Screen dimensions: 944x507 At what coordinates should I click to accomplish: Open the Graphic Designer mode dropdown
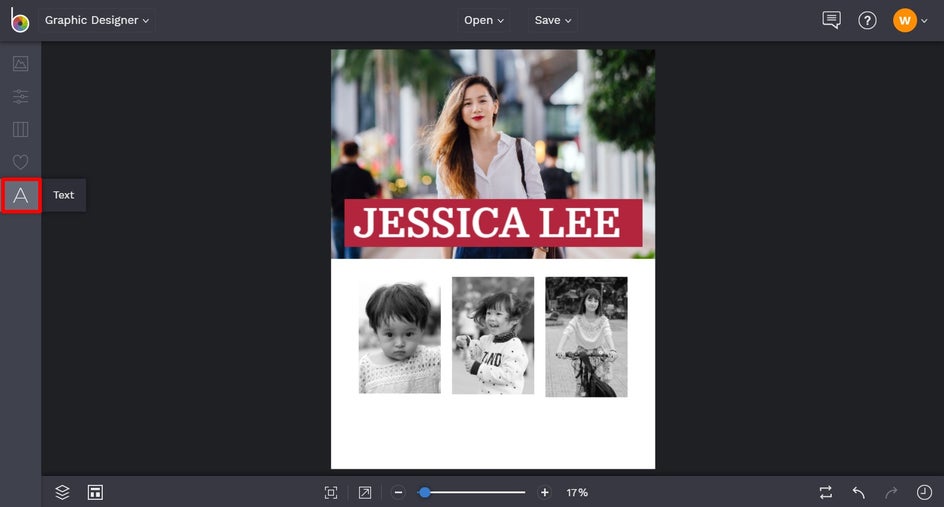[96, 20]
